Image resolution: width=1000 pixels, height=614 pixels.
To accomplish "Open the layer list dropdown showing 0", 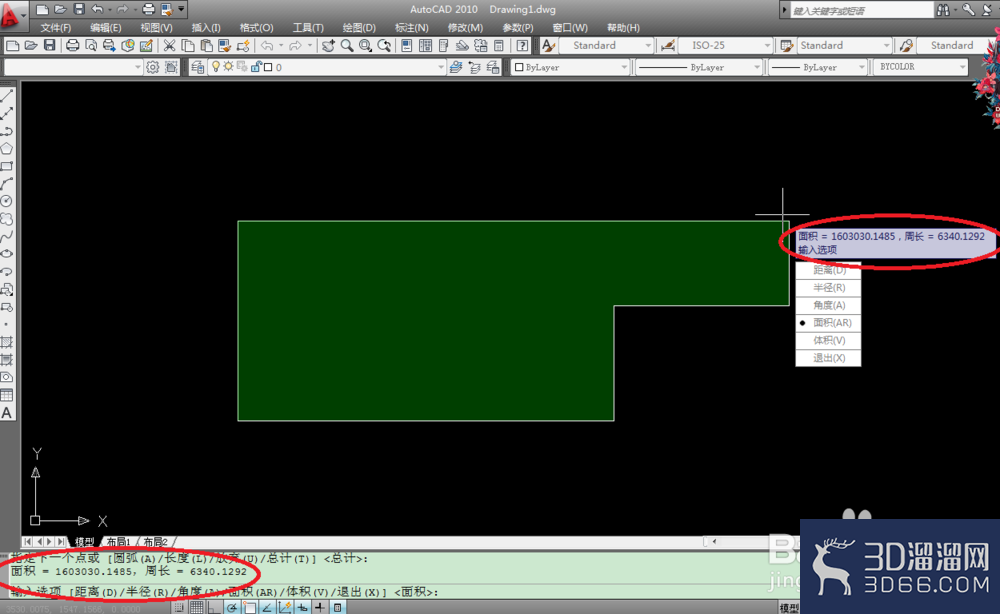I will (x=327, y=67).
